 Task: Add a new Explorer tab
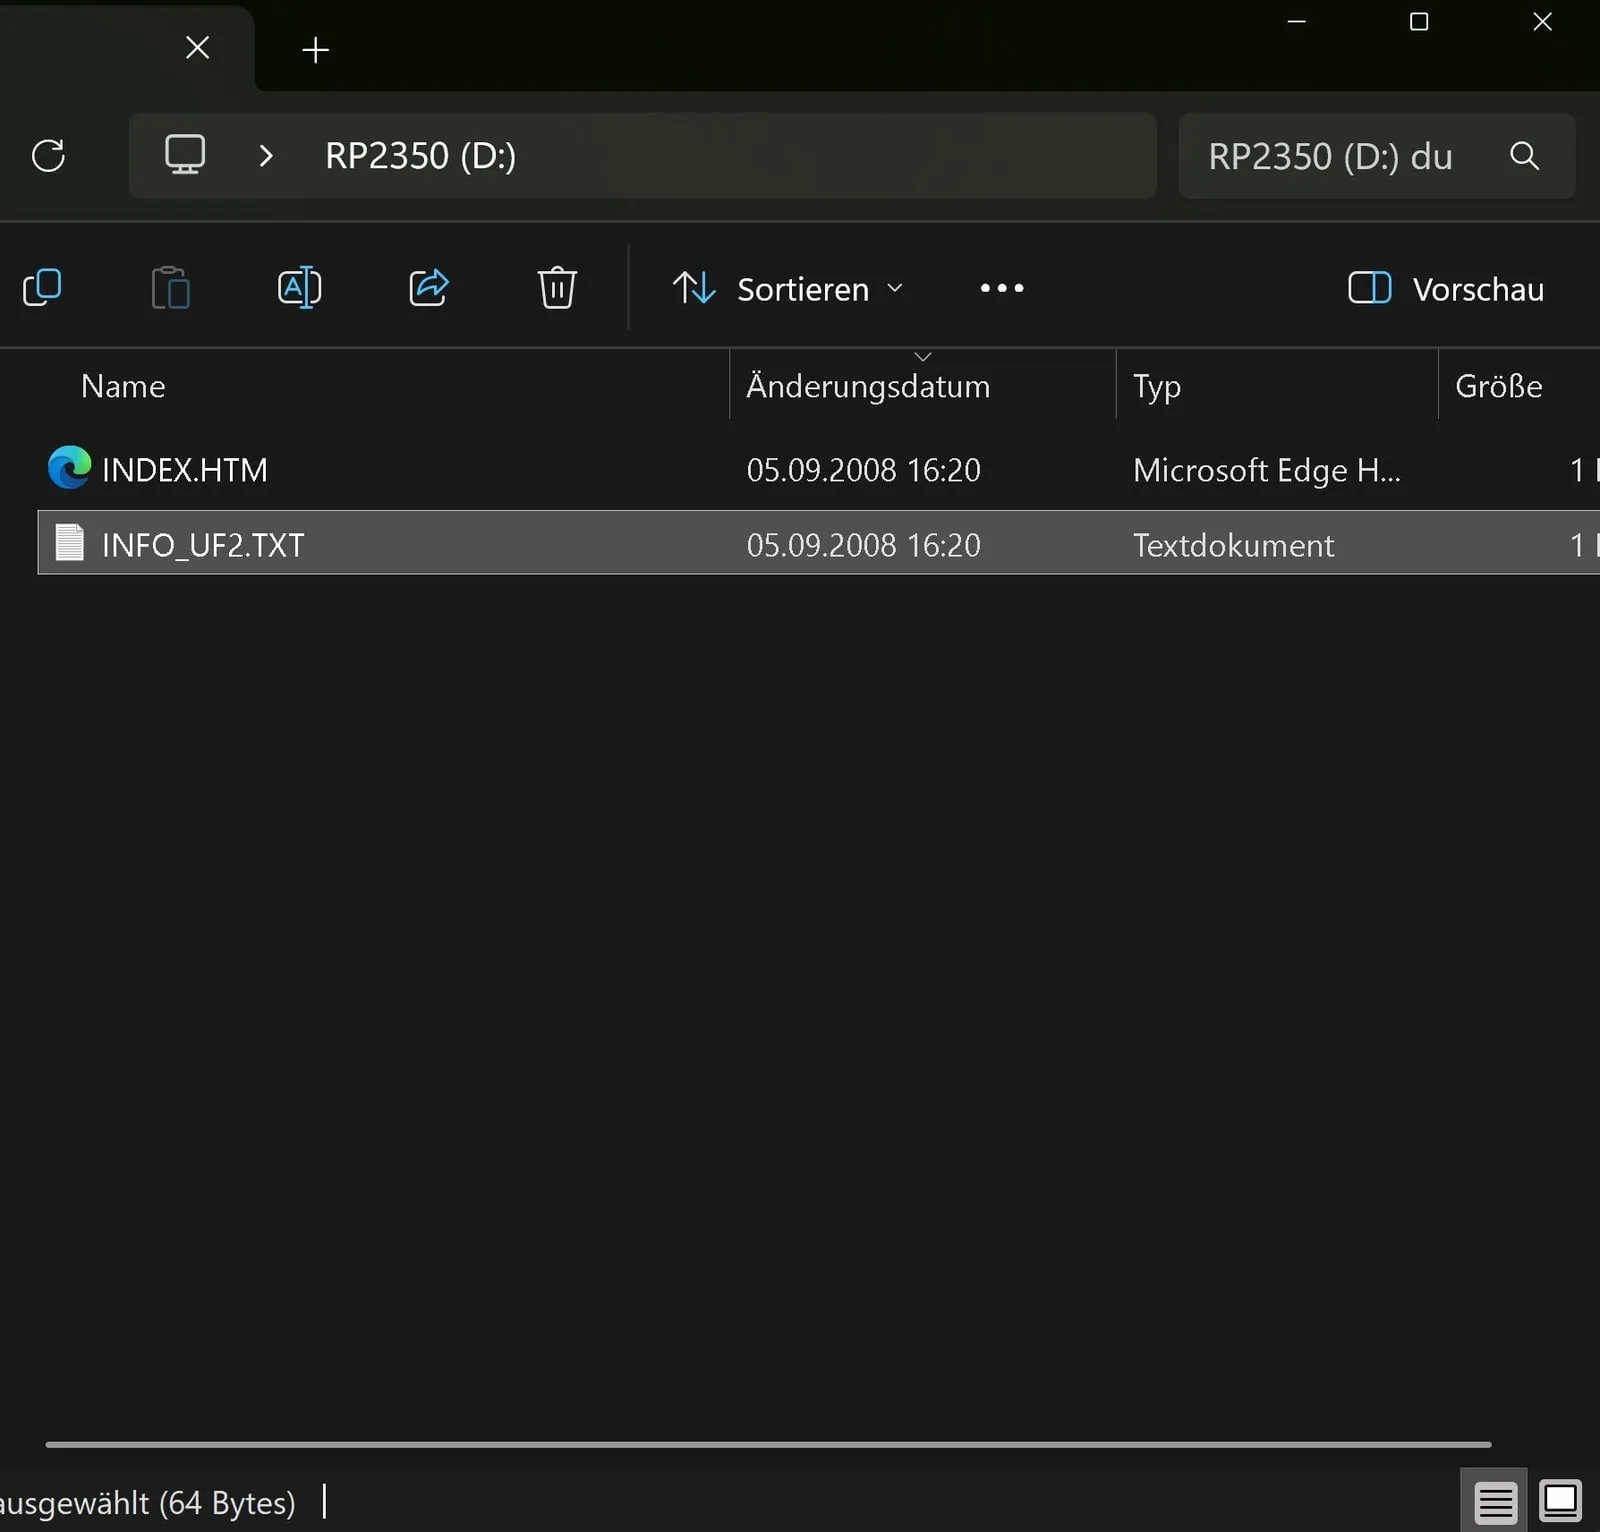pos(315,50)
